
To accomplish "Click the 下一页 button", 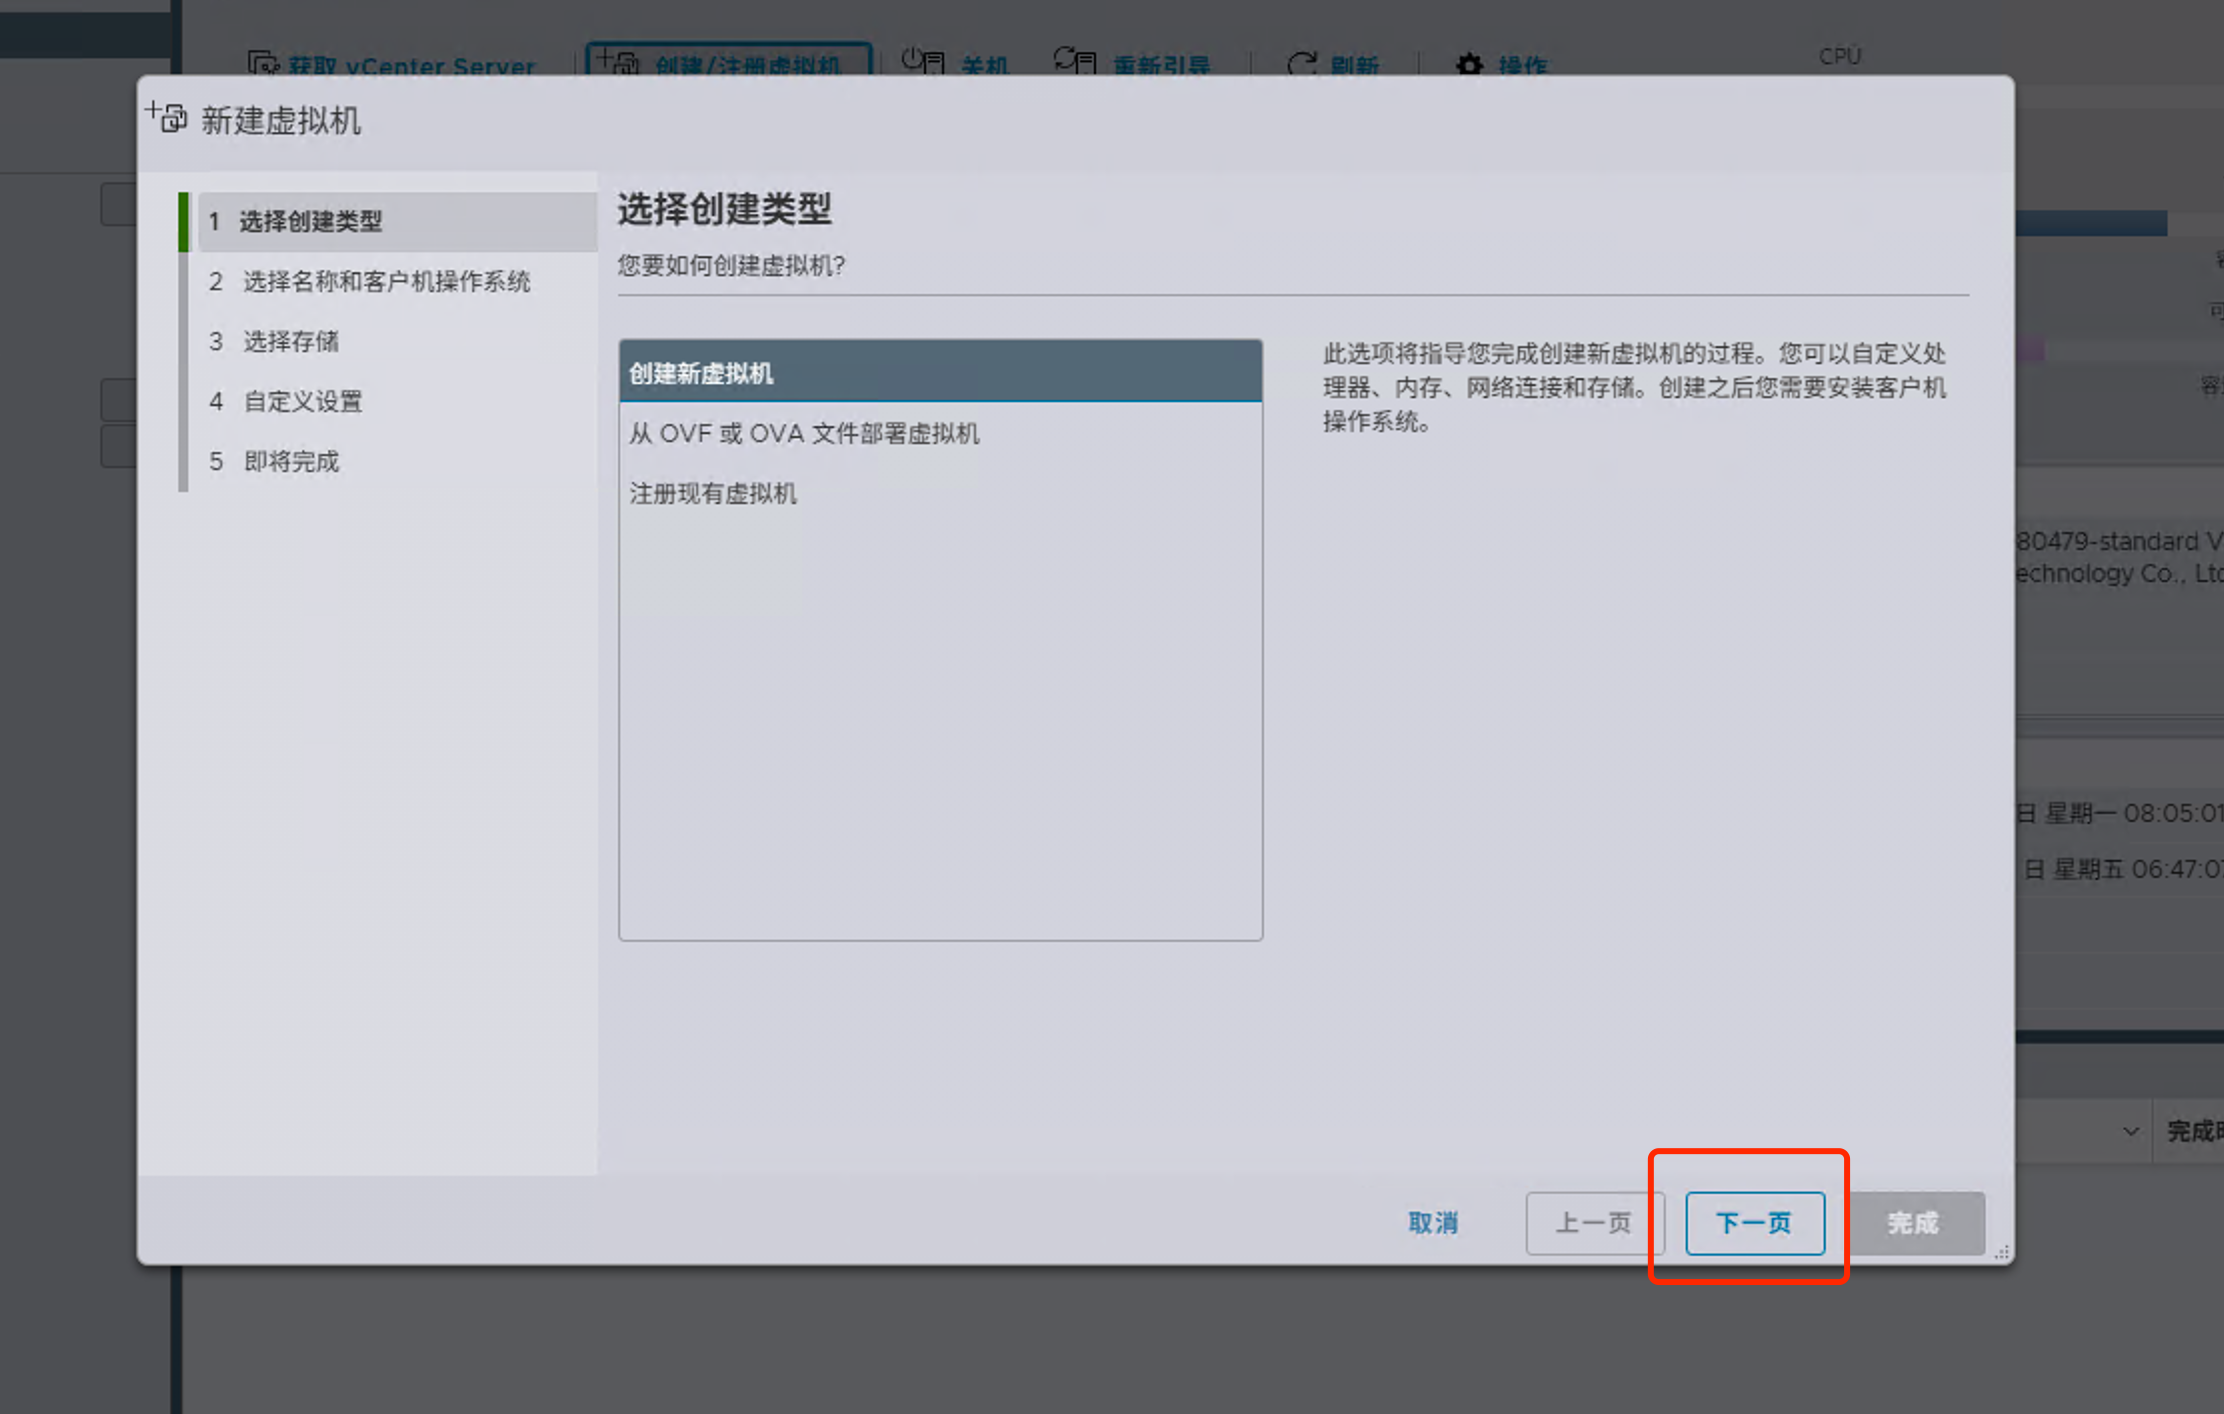I will point(1754,1222).
